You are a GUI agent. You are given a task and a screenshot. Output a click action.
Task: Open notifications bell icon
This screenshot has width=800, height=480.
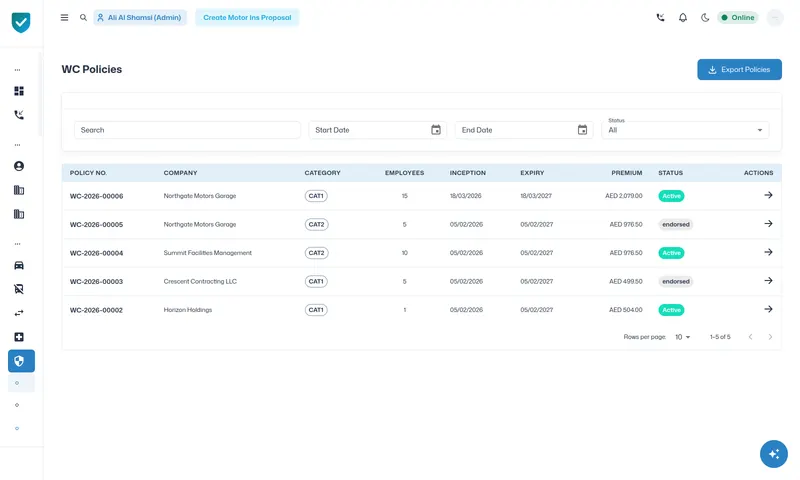[683, 17]
